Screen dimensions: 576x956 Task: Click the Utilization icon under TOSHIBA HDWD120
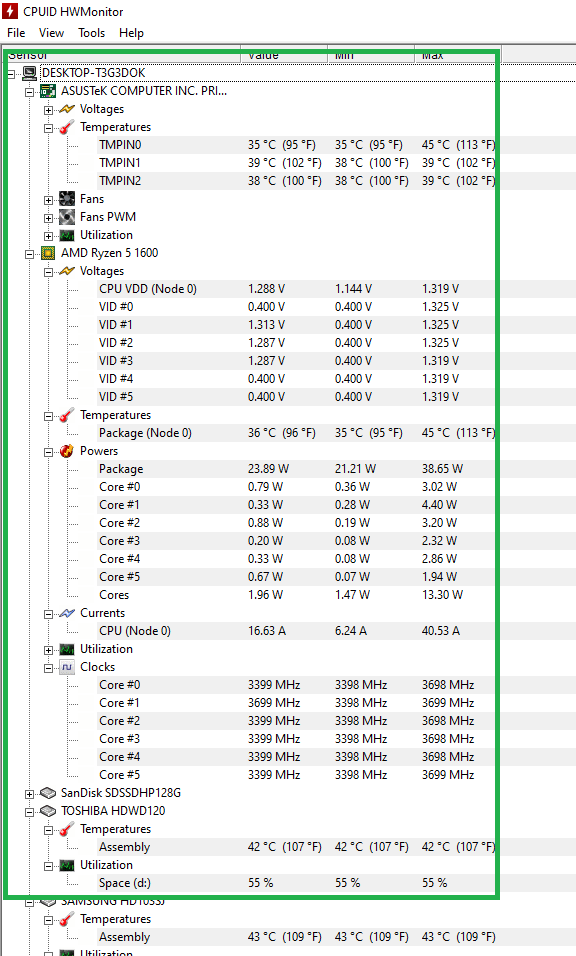(67, 865)
